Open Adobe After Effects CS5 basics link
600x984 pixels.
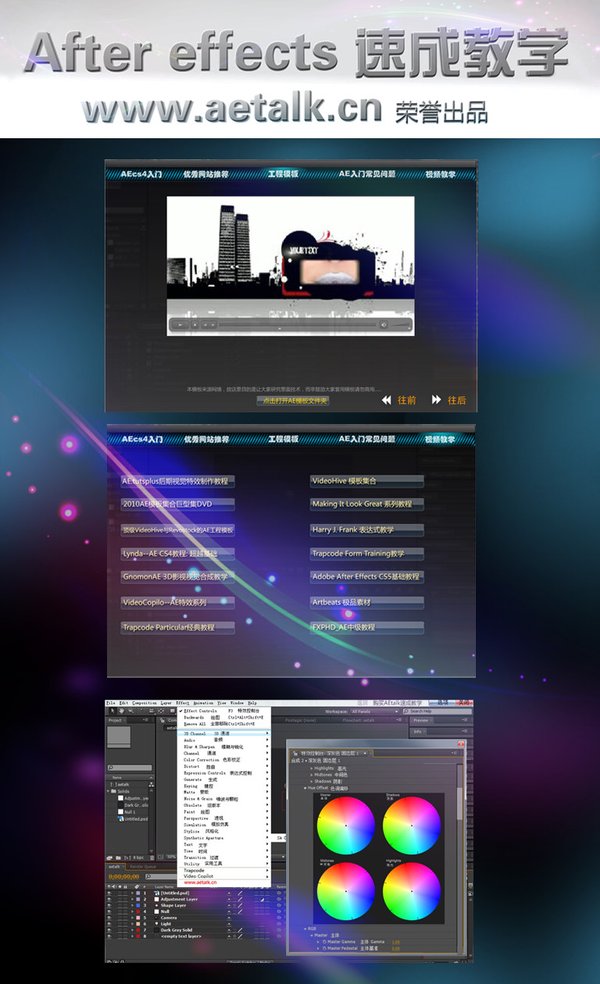pos(367,576)
